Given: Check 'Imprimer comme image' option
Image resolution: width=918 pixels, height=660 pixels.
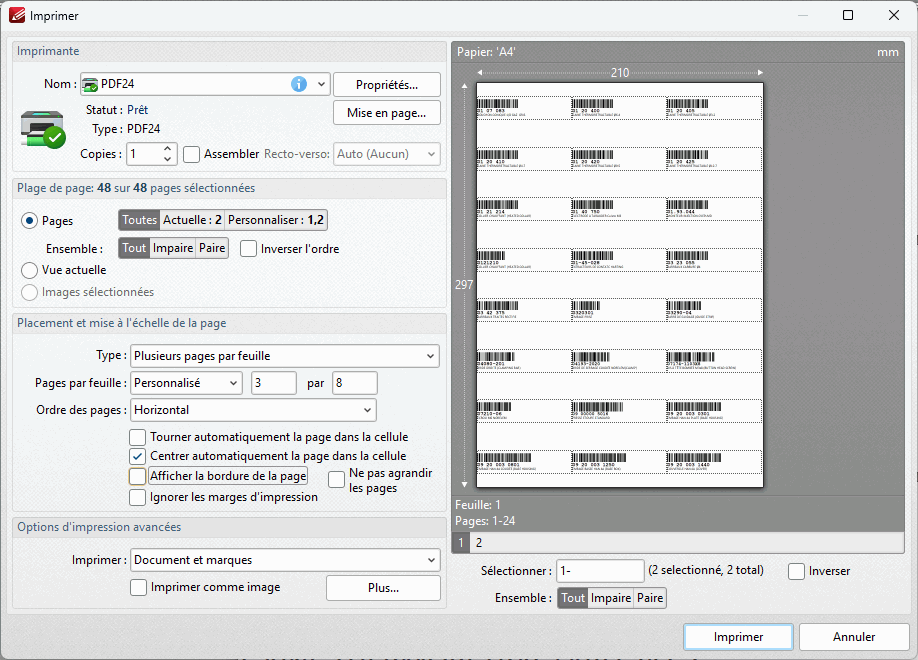Looking at the screenshot, I should pyautogui.click(x=138, y=587).
